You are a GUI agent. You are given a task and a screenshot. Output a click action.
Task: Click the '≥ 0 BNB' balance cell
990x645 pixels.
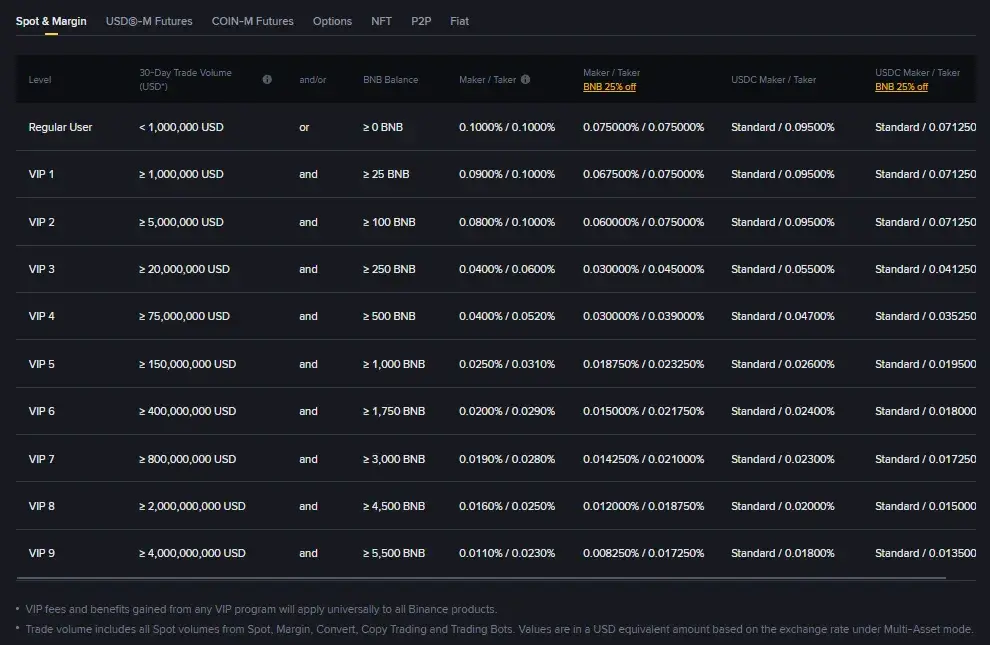[383, 127]
